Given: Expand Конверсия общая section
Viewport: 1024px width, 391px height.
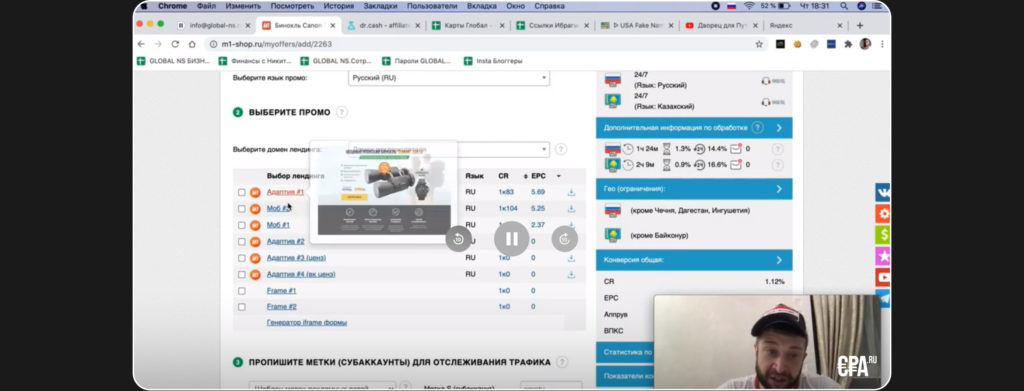Looking at the screenshot, I should (x=694, y=260).
